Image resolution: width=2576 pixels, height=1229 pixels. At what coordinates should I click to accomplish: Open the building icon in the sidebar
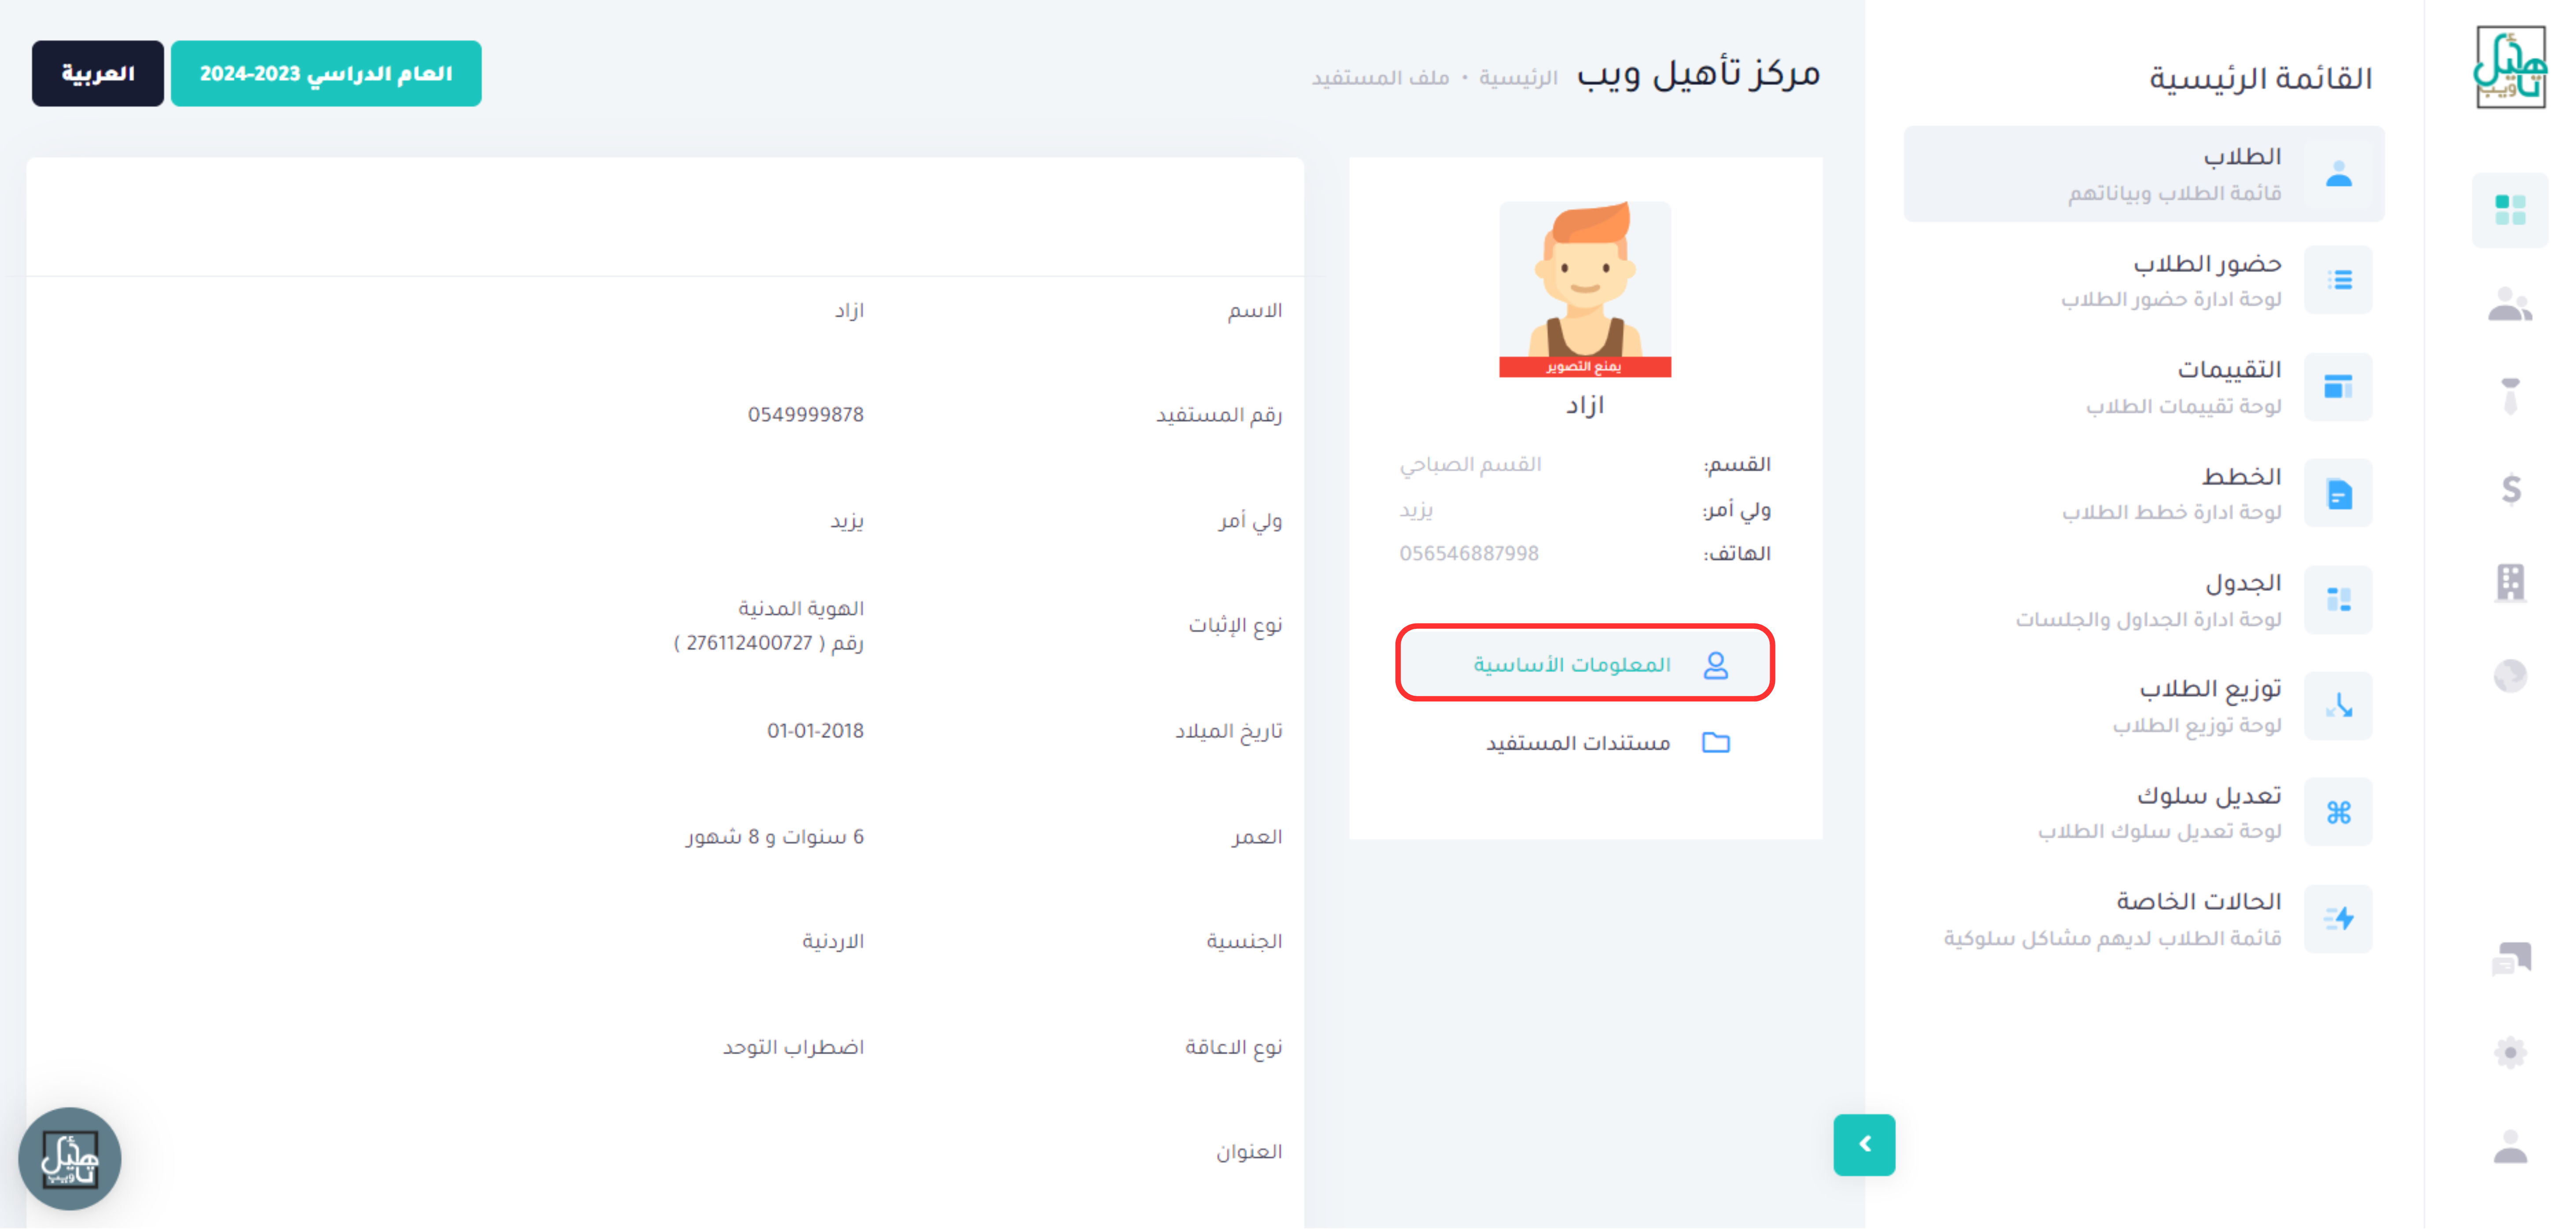[x=2510, y=582]
